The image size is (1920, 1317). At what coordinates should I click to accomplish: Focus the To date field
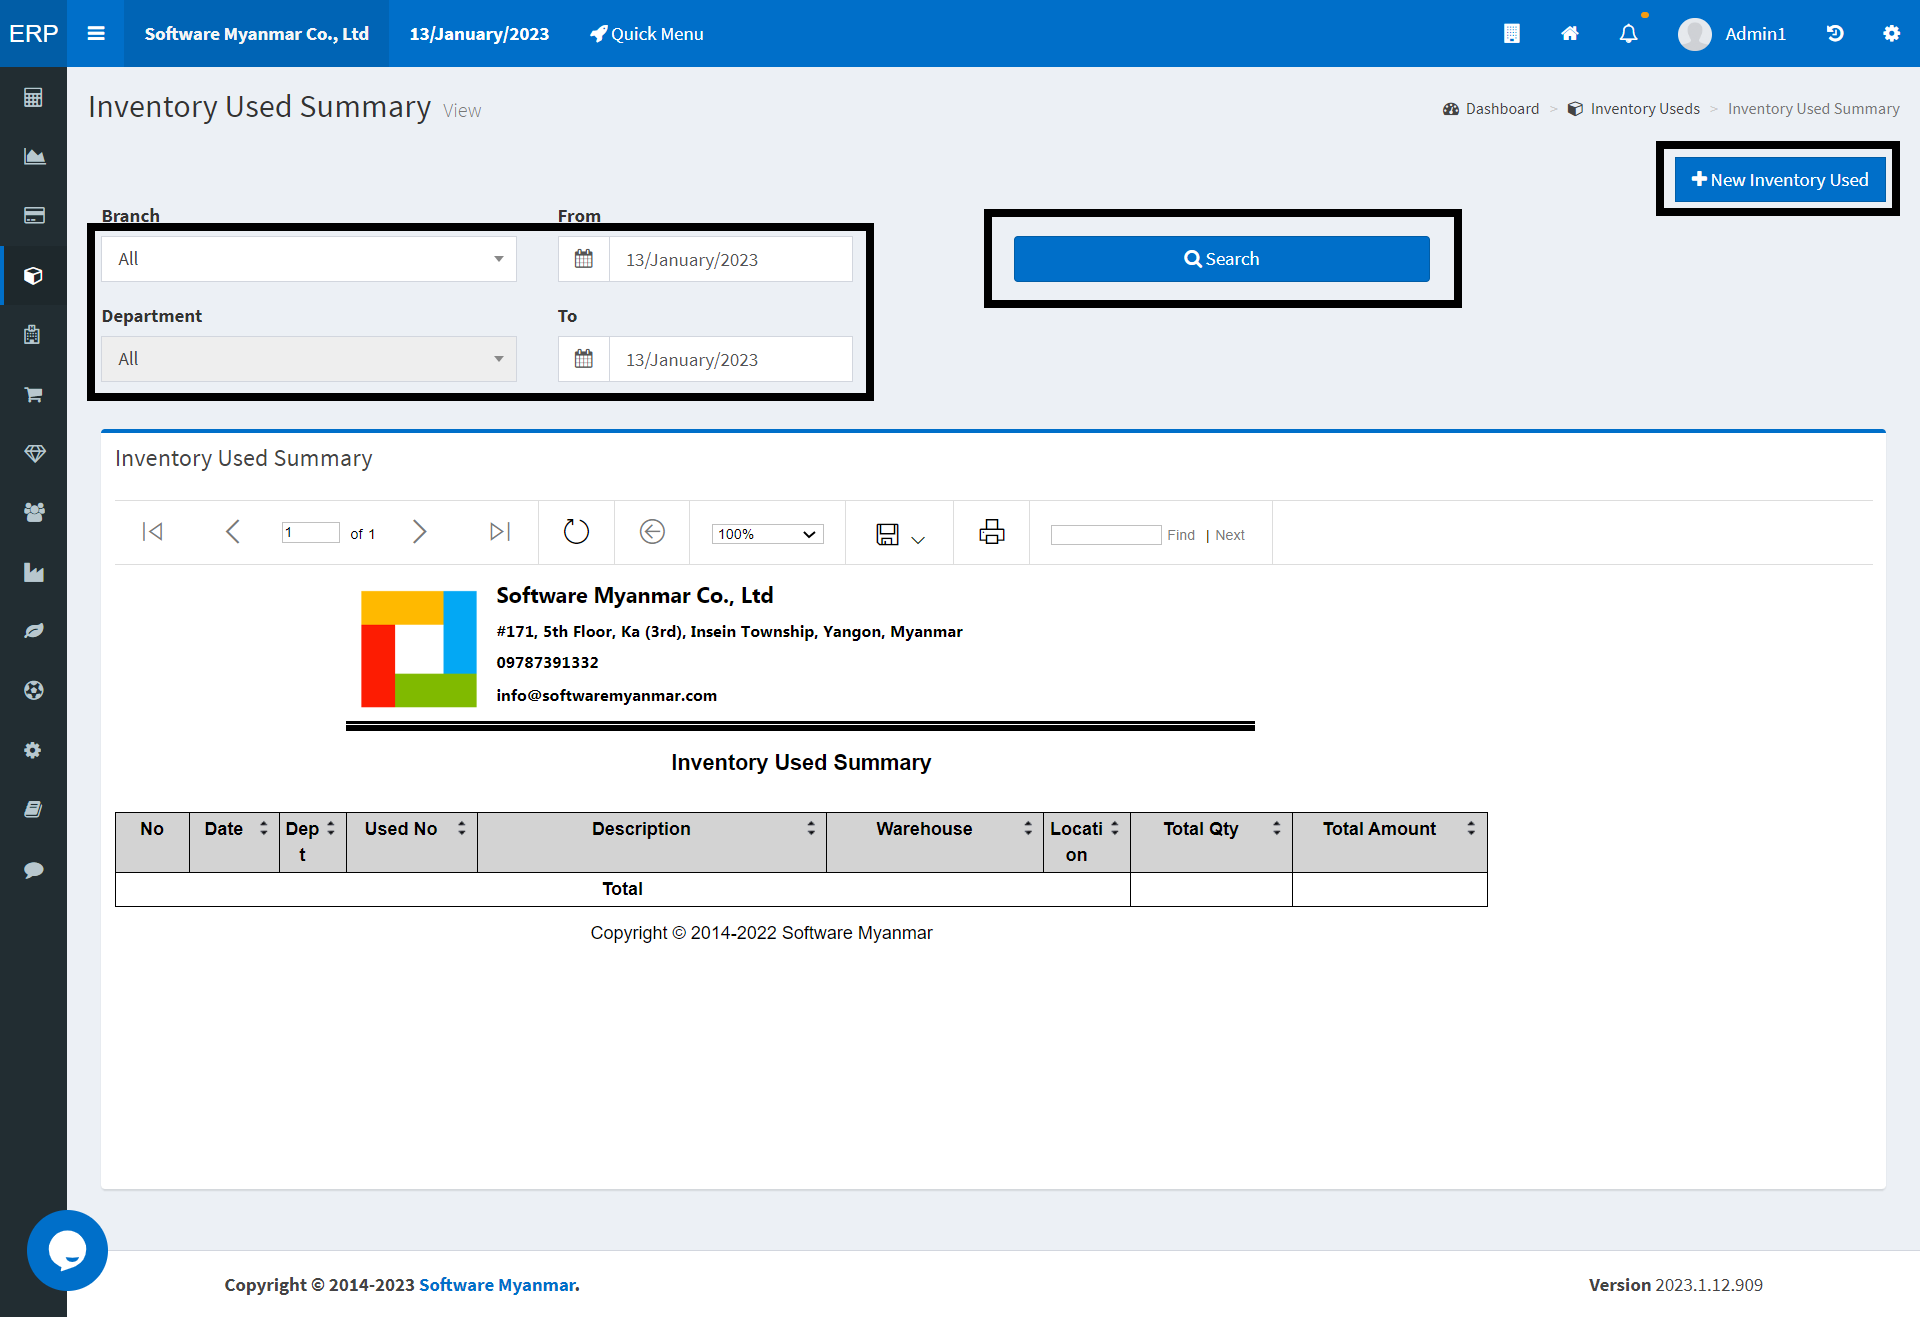point(731,359)
